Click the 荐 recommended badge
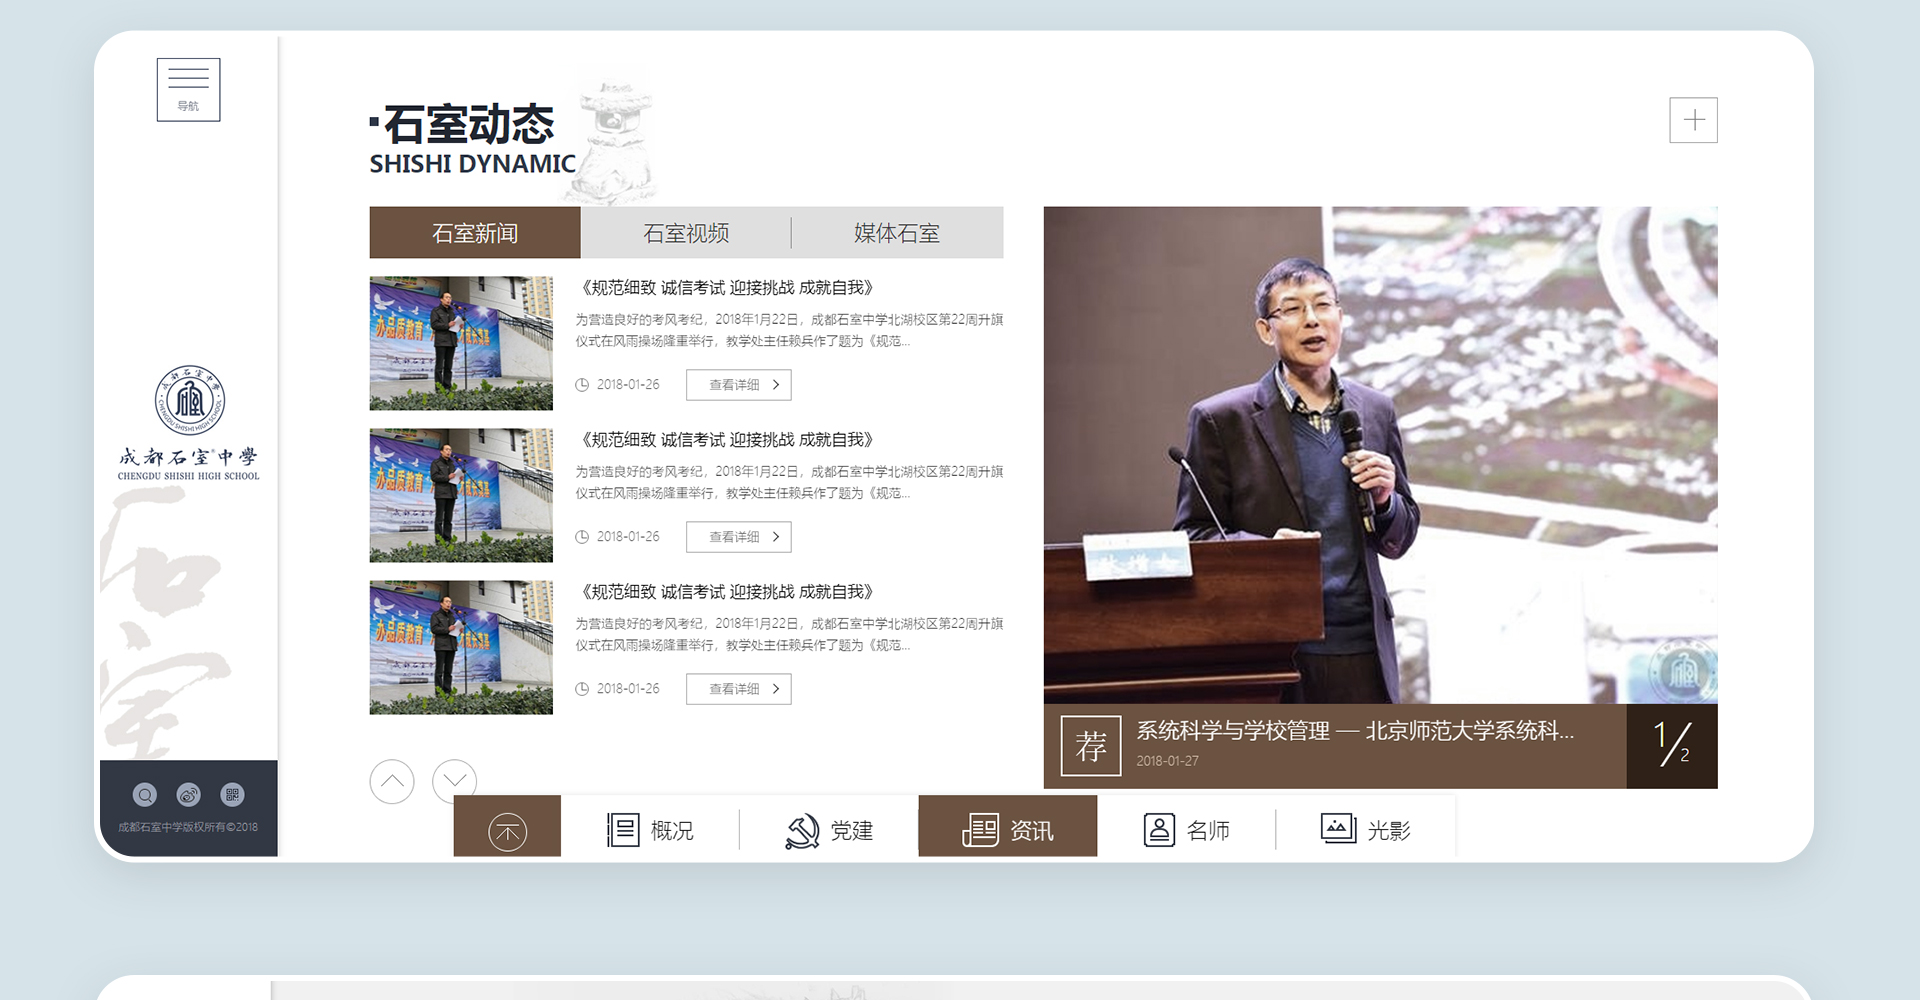1920x1000 pixels. click(x=1091, y=746)
